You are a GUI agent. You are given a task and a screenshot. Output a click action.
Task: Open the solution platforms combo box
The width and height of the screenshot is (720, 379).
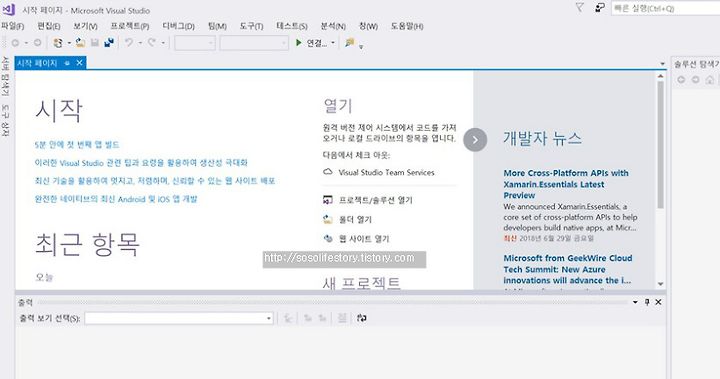(254, 43)
